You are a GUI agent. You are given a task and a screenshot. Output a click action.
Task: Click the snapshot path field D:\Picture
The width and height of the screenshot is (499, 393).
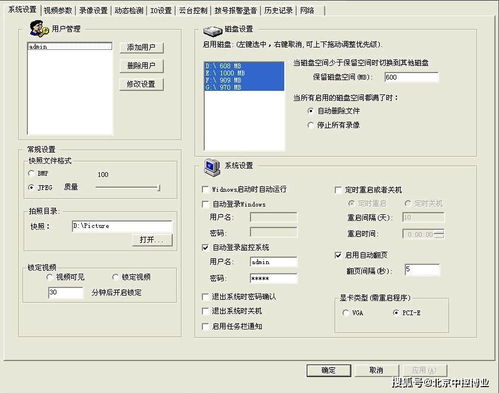[122, 226]
